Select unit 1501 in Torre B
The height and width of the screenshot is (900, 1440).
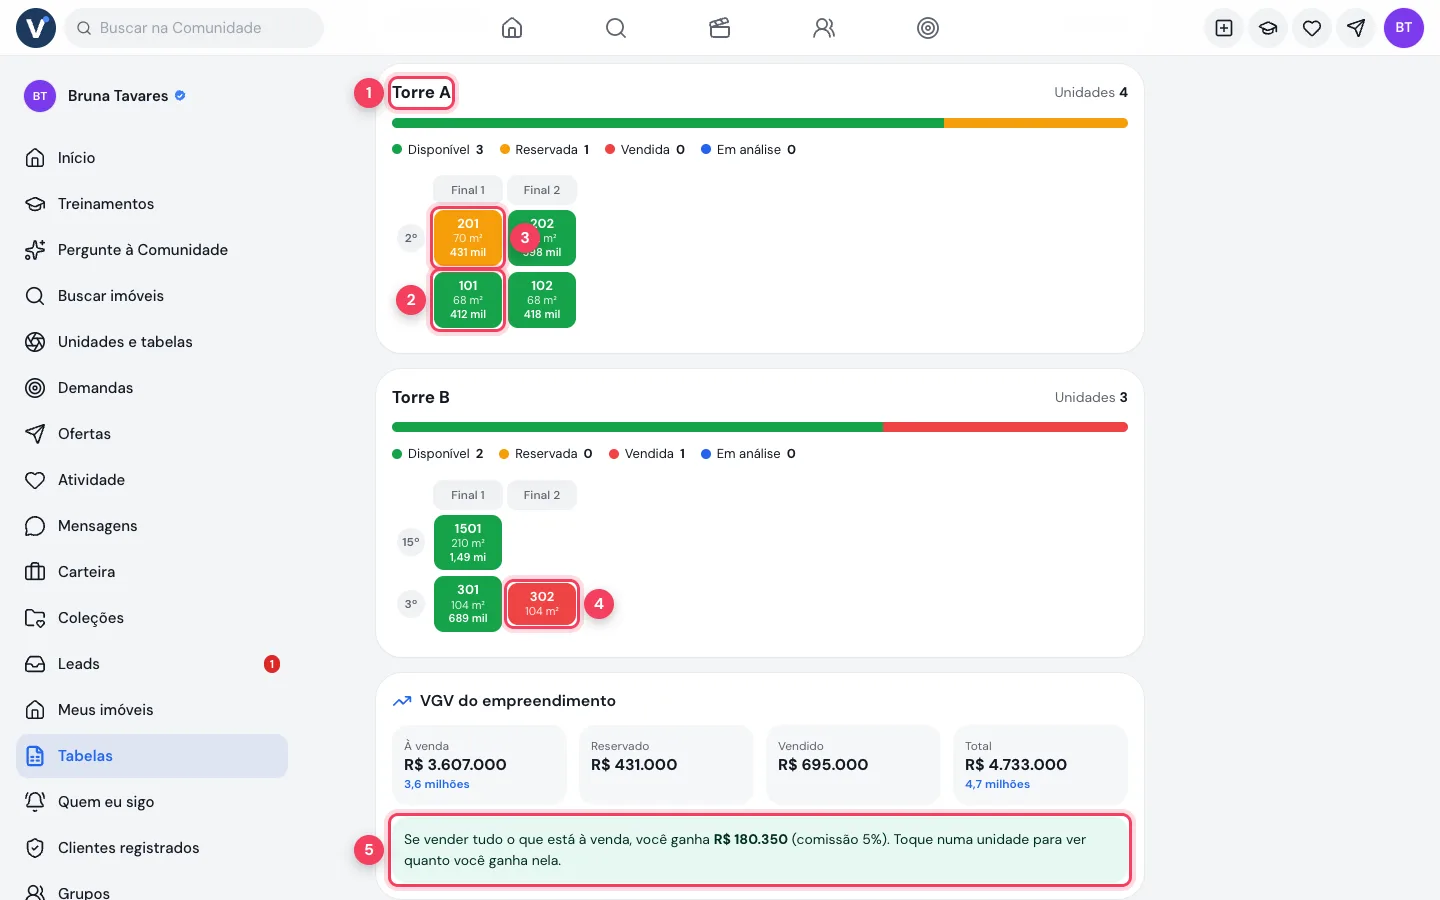pyautogui.click(x=468, y=543)
